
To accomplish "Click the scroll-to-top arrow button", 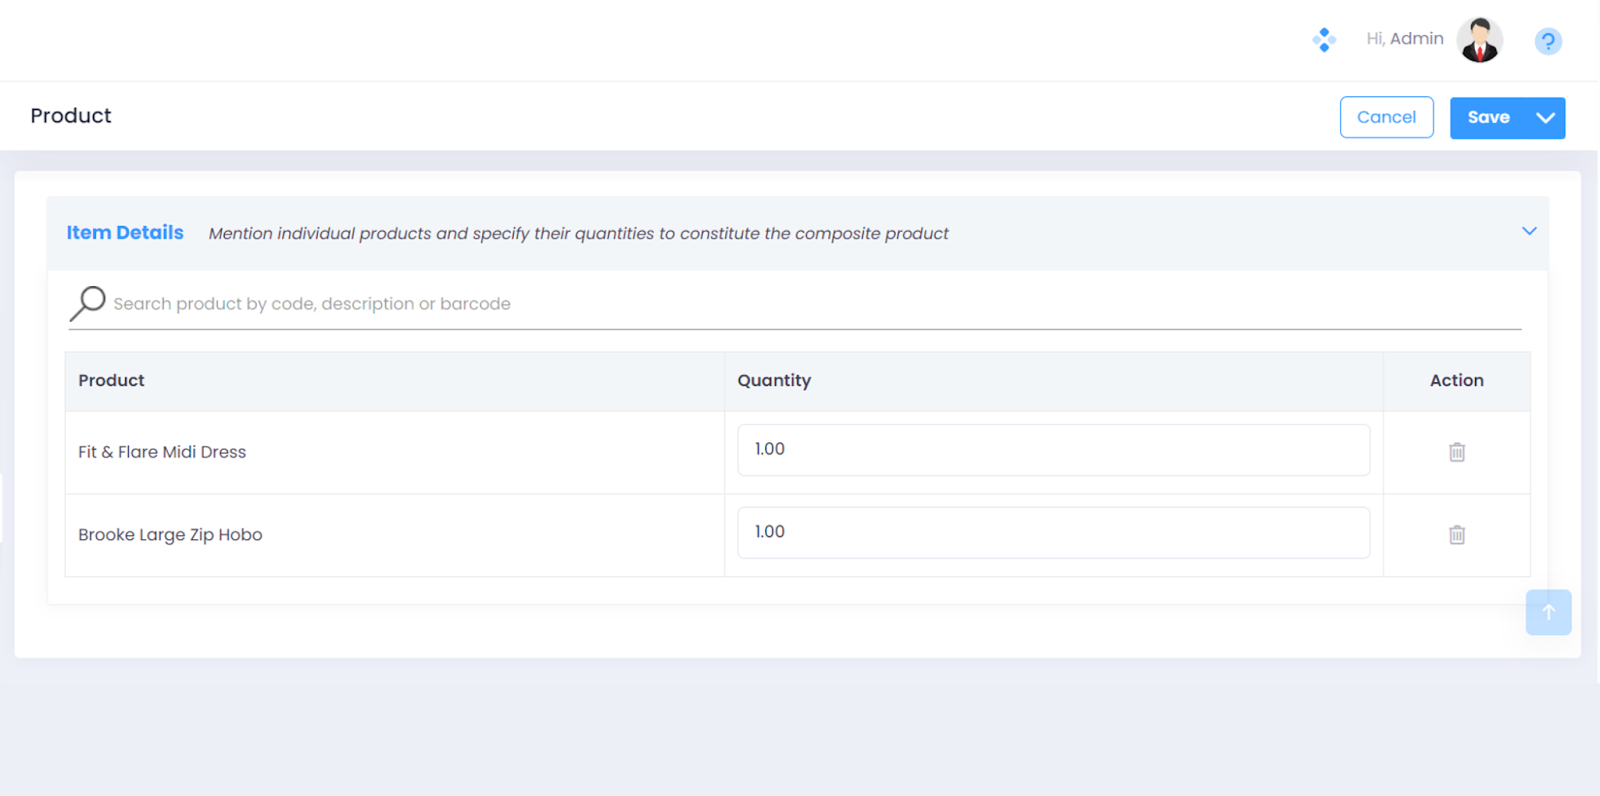I will [x=1548, y=612].
